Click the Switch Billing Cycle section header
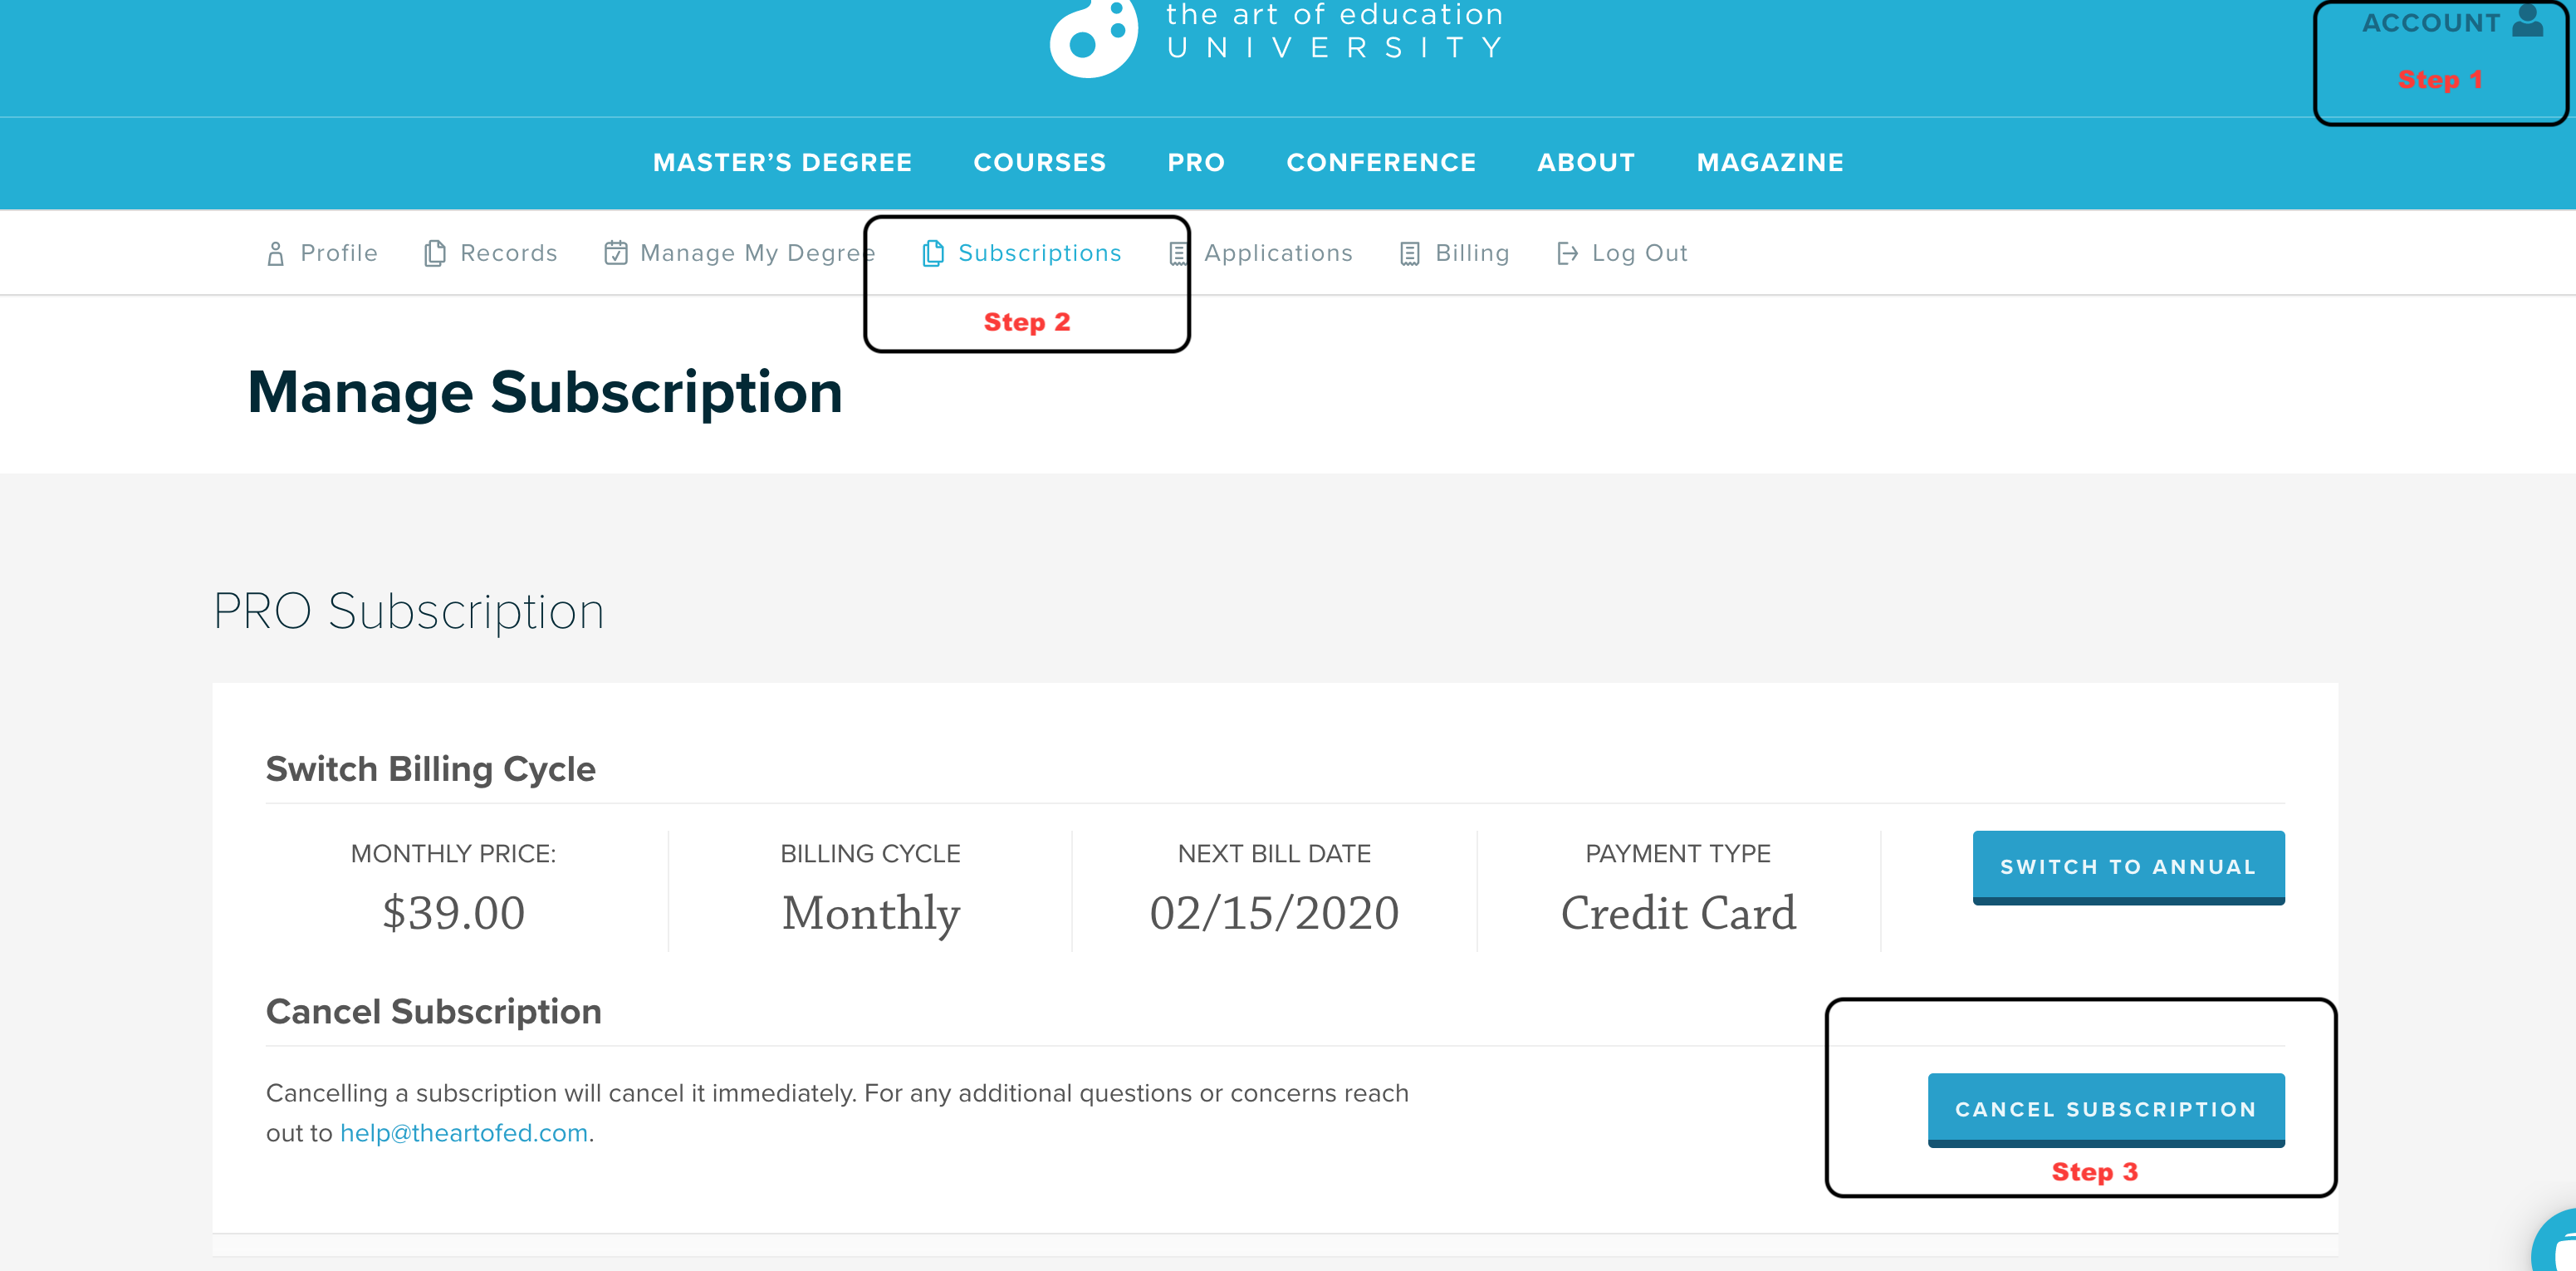Viewport: 2576px width, 1271px height. click(432, 768)
